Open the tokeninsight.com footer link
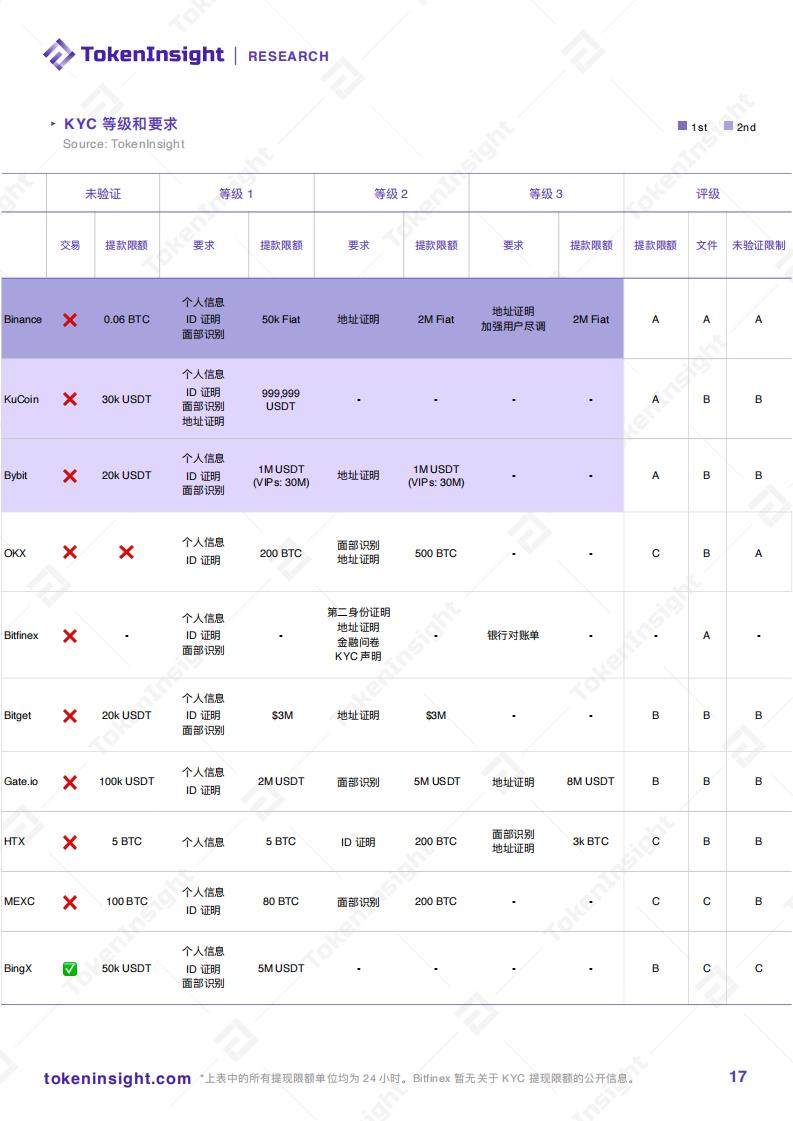 pyautogui.click(x=117, y=1078)
